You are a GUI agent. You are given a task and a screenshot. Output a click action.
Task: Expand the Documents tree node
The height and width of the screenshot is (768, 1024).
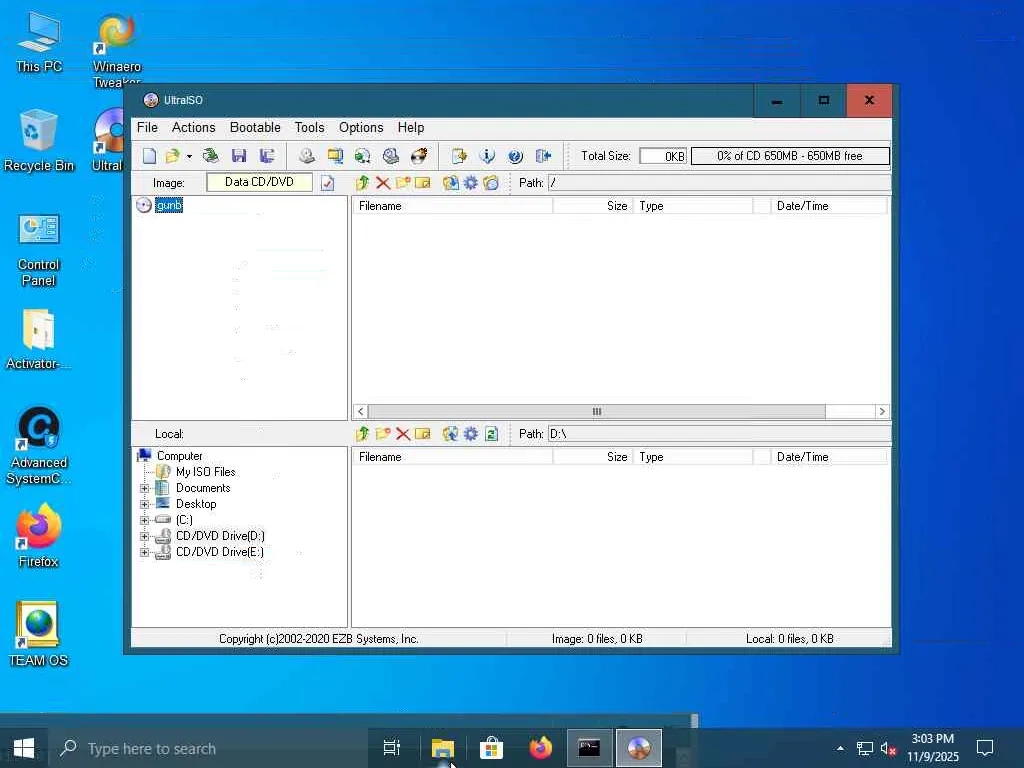pyautogui.click(x=144, y=488)
